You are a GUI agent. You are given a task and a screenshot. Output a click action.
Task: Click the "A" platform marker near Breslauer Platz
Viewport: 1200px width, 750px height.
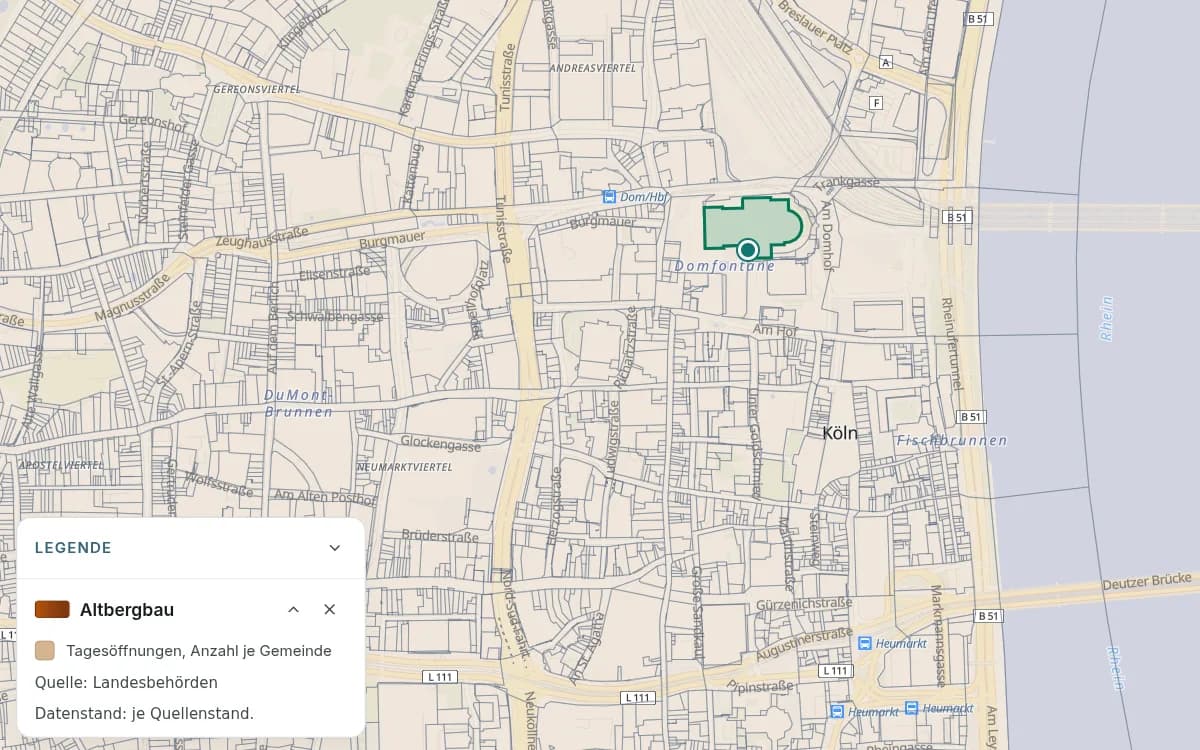(884, 62)
